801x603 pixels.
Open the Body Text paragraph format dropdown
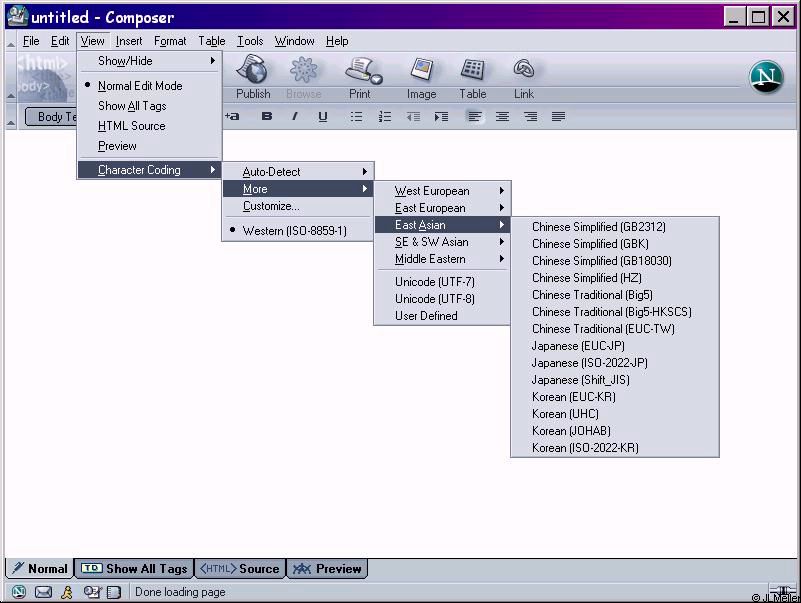(x=51, y=117)
